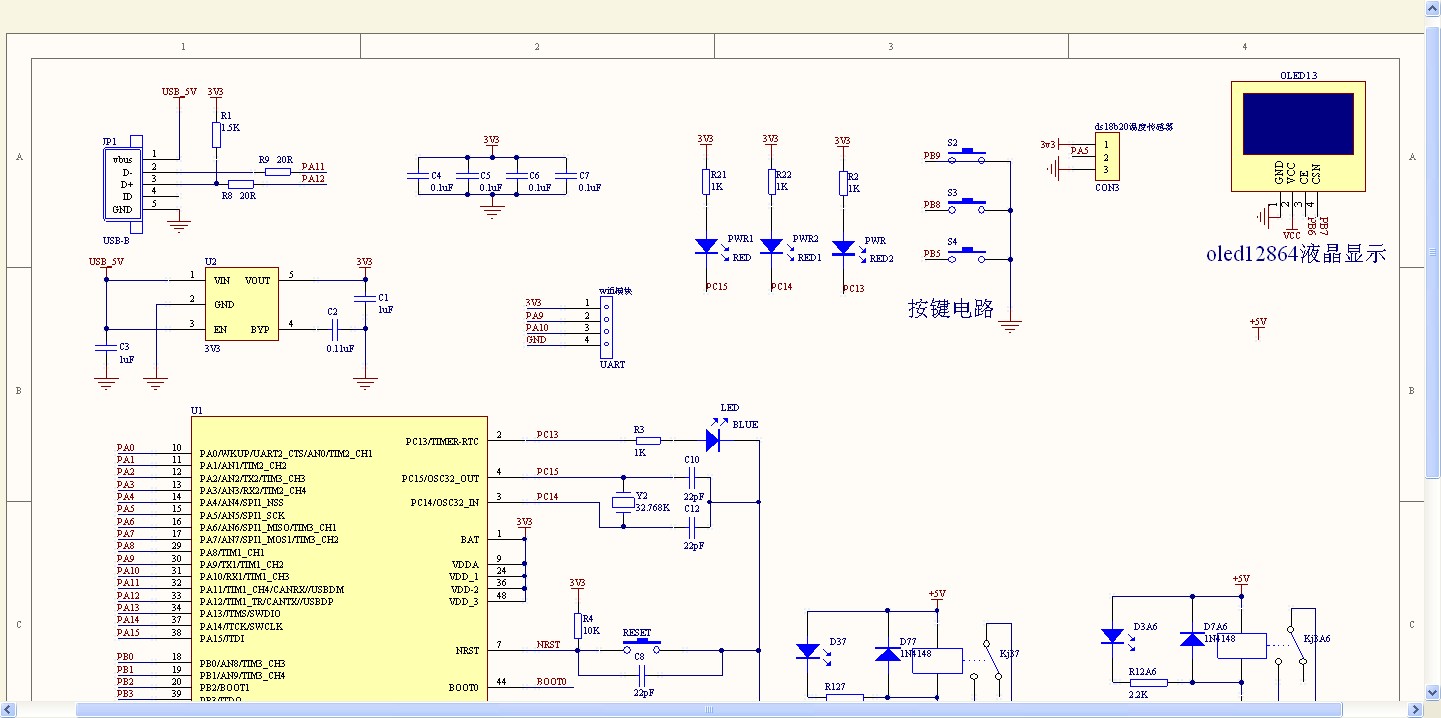Select the BLUE LED symbol
The width and height of the screenshot is (1441, 718).
point(714,439)
